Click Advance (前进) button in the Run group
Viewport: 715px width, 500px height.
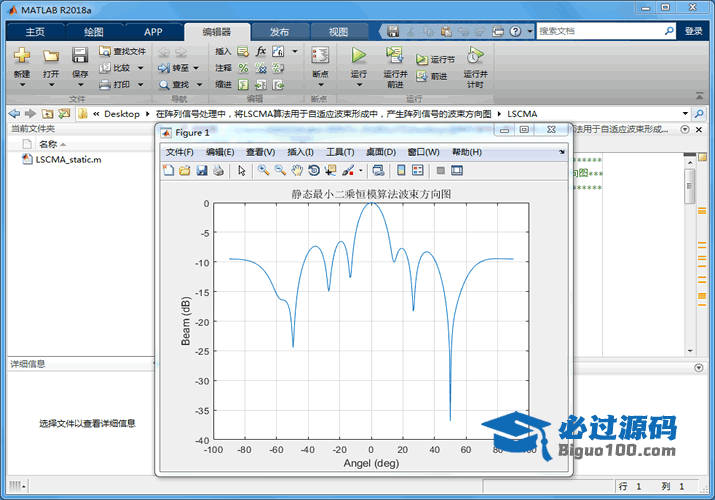click(x=431, y=77)
